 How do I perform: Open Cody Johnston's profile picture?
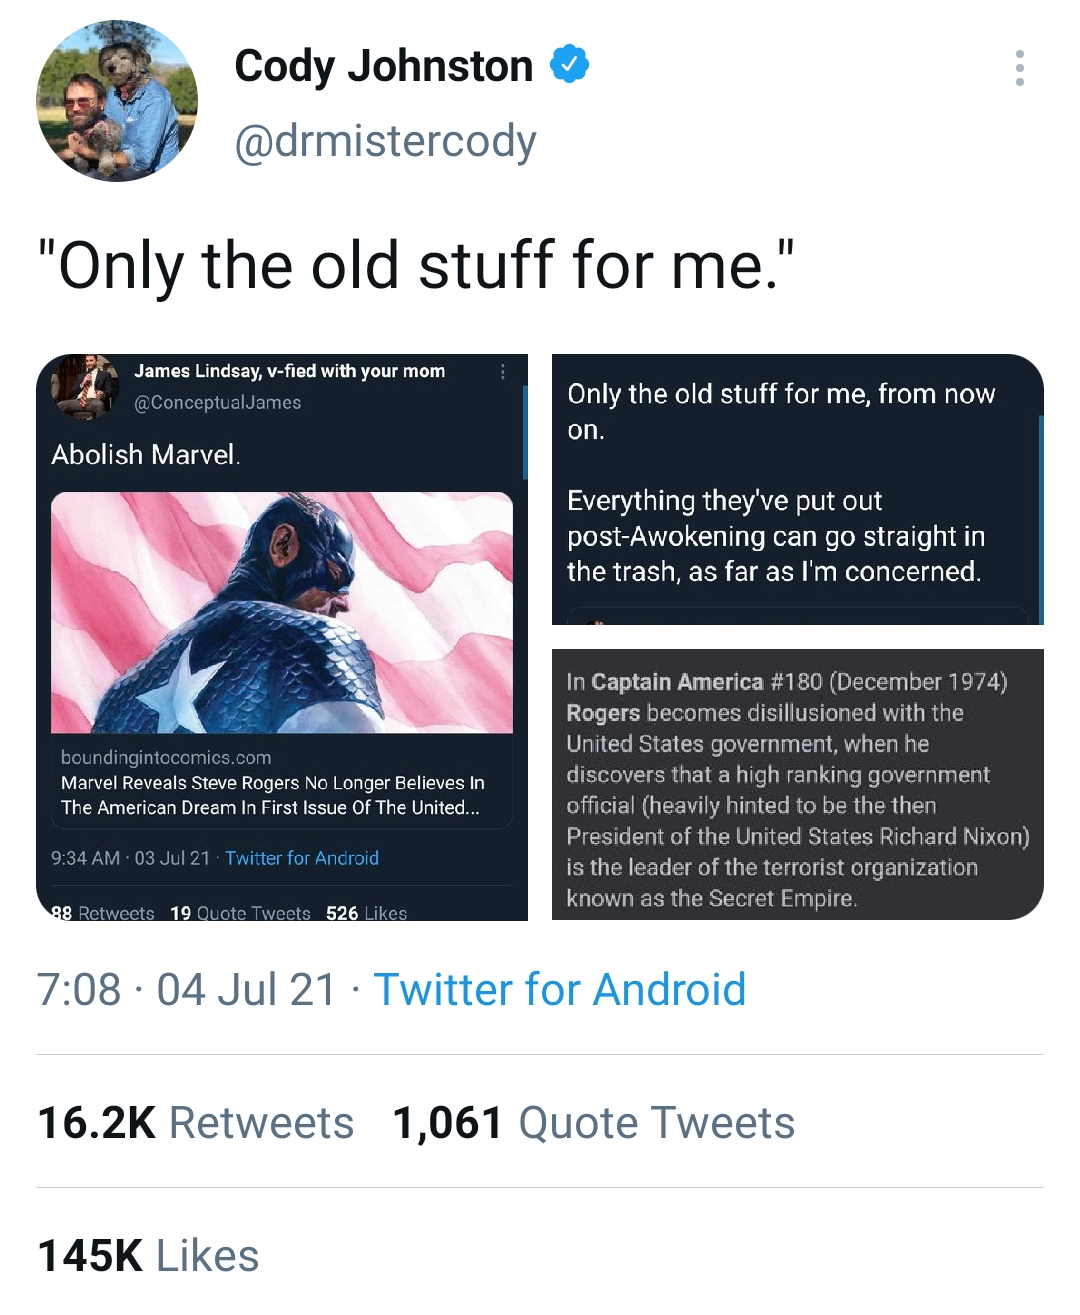pos(117,101)
